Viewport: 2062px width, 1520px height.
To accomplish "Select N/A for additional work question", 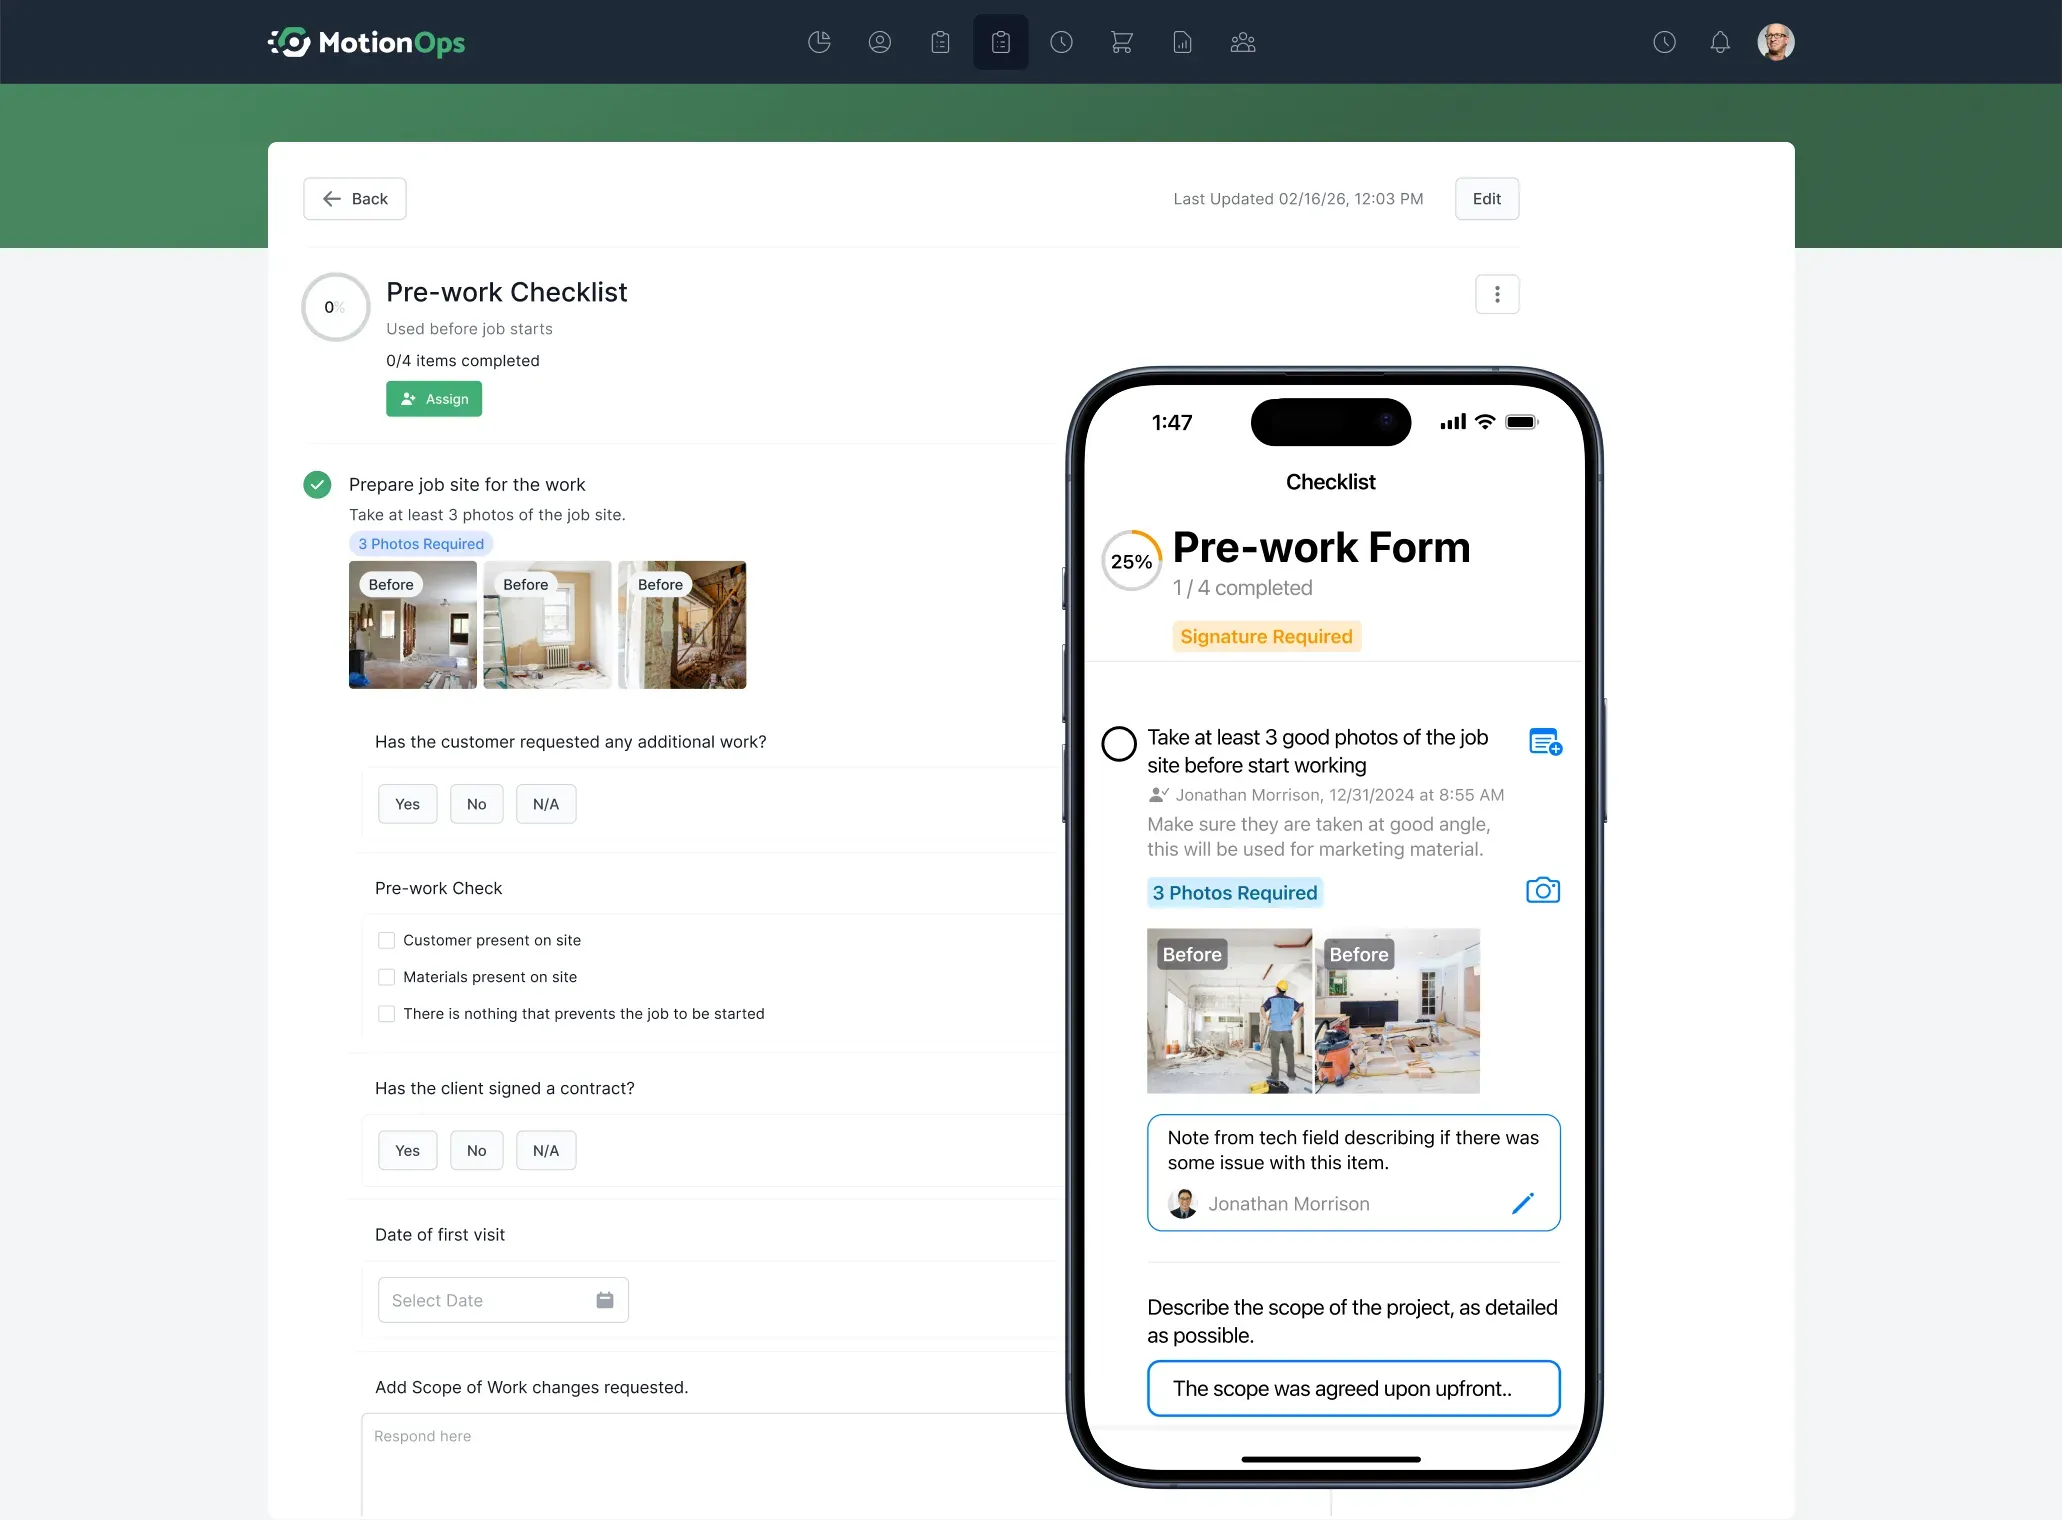I will [x=546, y=804].
